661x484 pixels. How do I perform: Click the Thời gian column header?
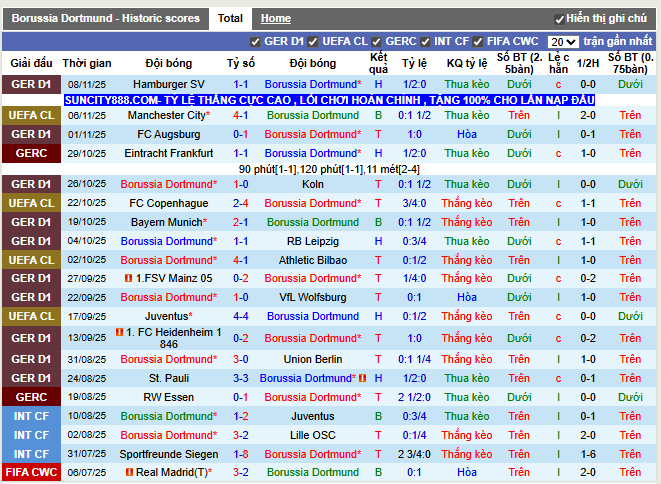click(x=87, y=63)
